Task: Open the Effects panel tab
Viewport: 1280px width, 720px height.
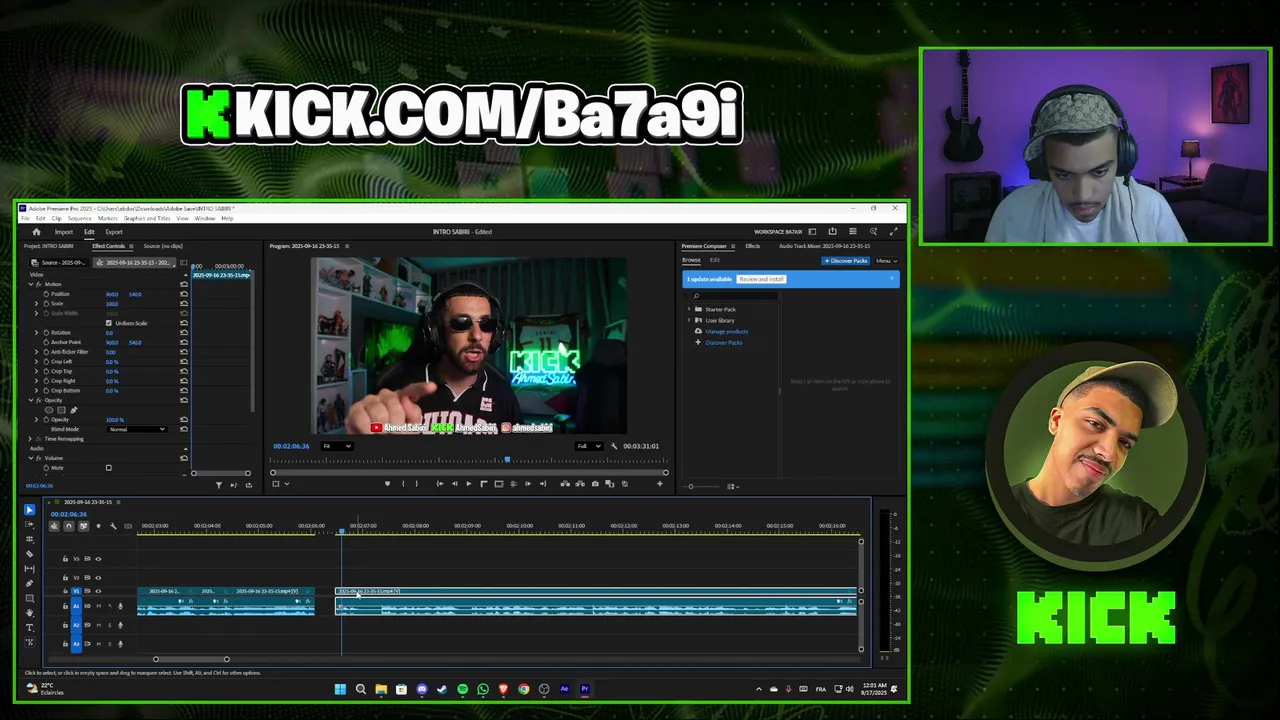Action: pos(753,246)
